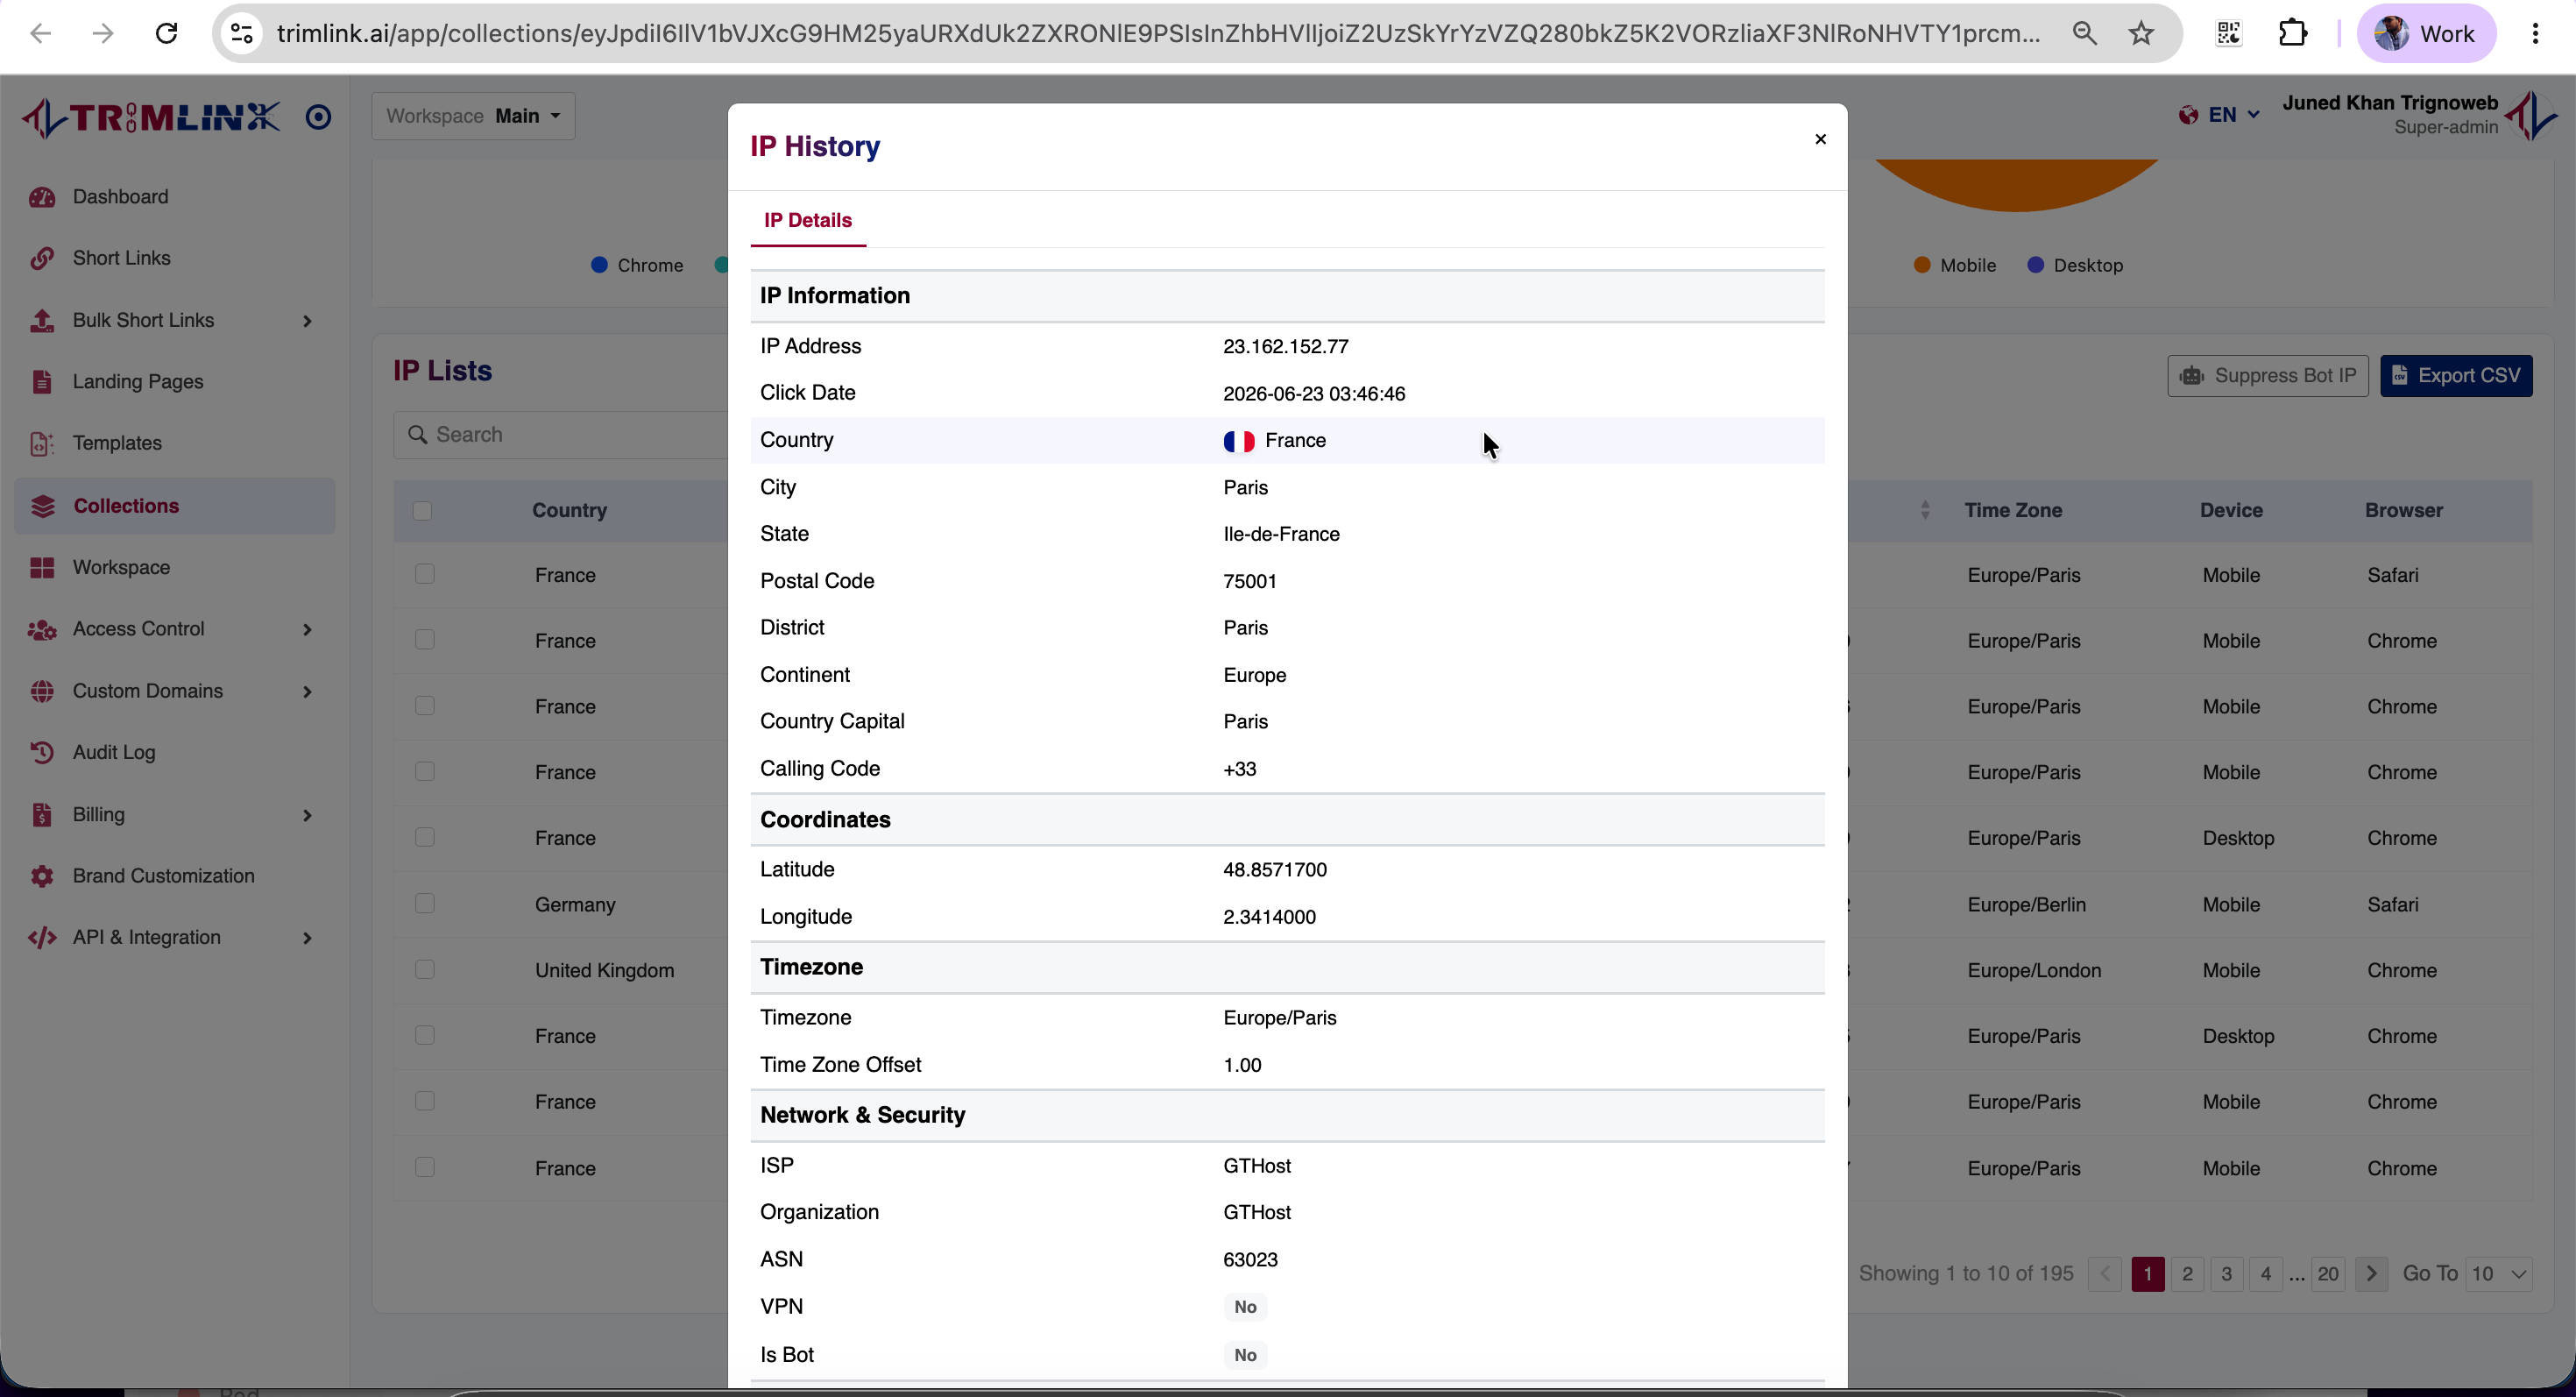Check the fourth France row checkbox
Screen dimensions: 2576x1397
click(x=425, y=772)
